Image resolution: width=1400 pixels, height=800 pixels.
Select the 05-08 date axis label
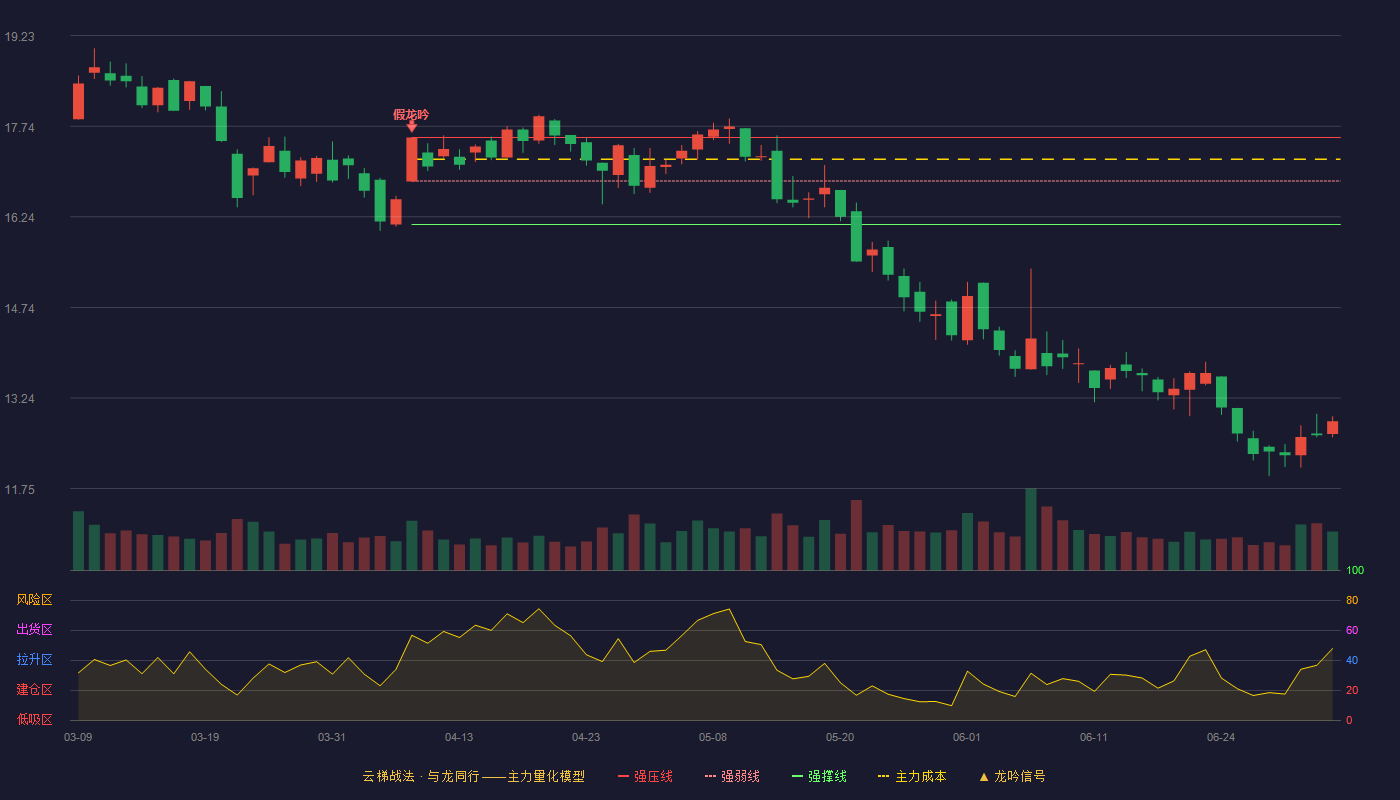click(x=713, y=737)
